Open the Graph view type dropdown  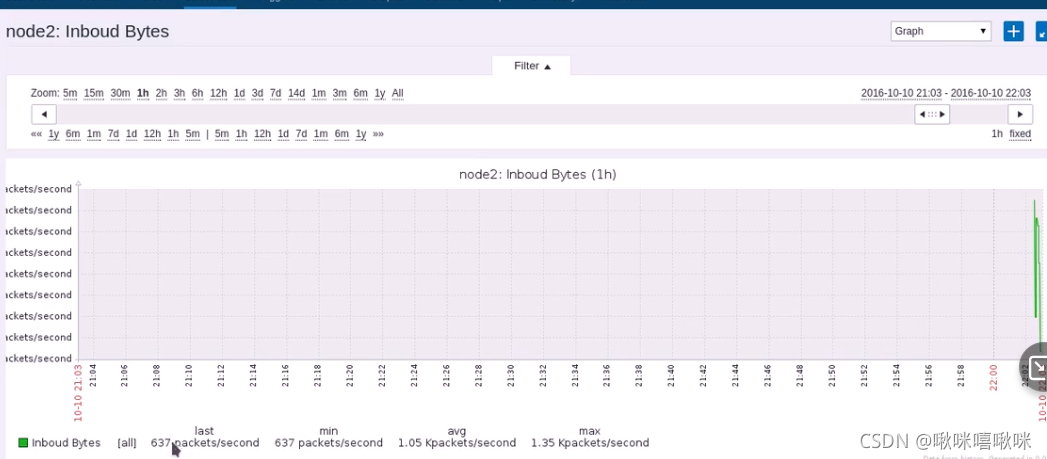click(x=940, y=31)
